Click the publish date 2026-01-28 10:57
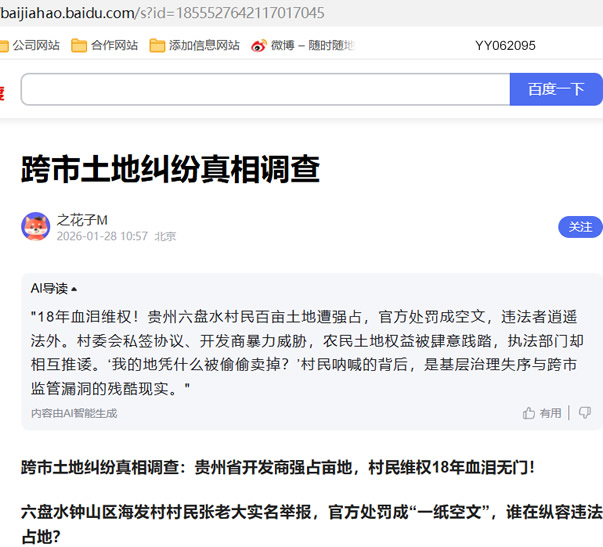The width and height of the screenshot is (603, 547). [x=102, y=237]
